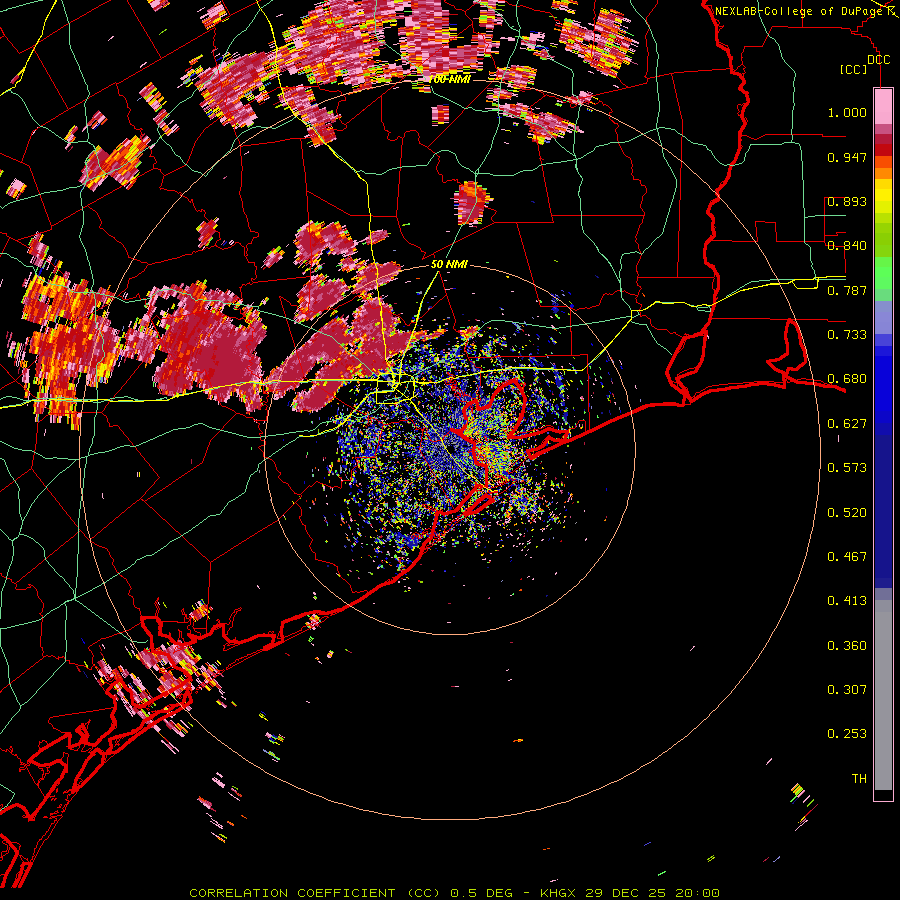The width and height of the screenshot is (900, 900).
Task: Click the 0.520 legend value
Action: point(847,513)
